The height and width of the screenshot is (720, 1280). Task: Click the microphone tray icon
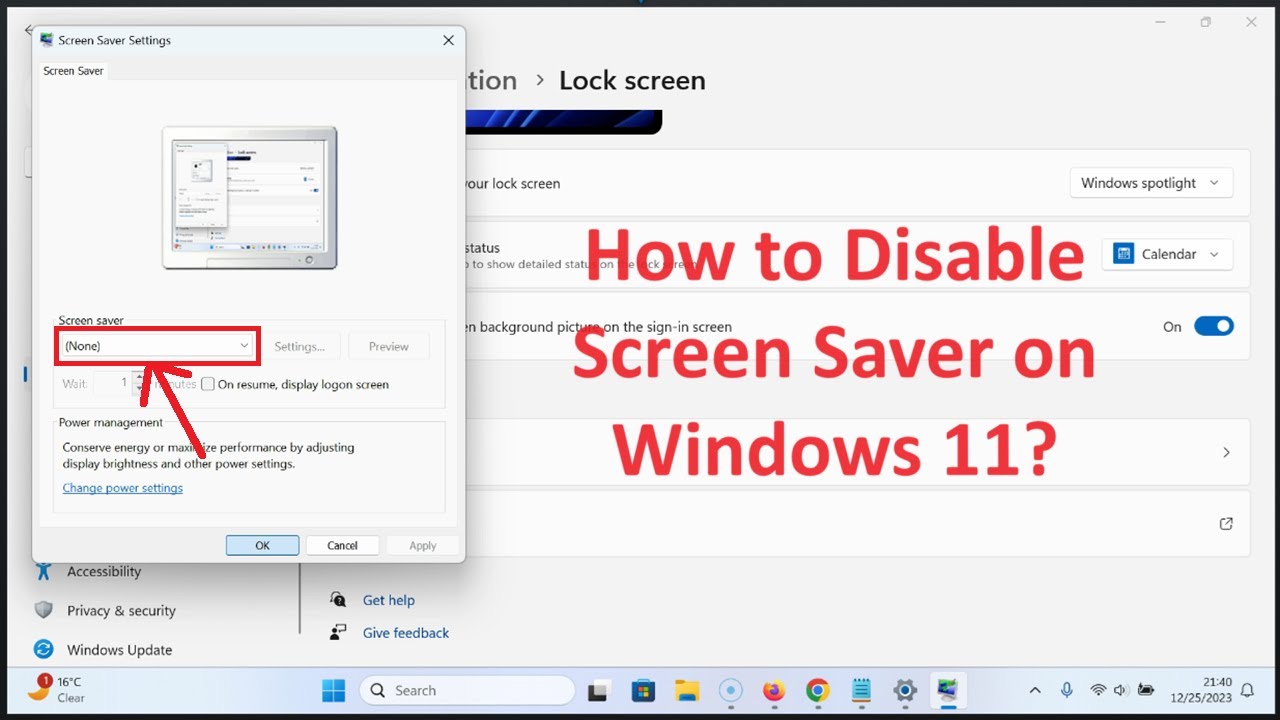coord(1067,690)
